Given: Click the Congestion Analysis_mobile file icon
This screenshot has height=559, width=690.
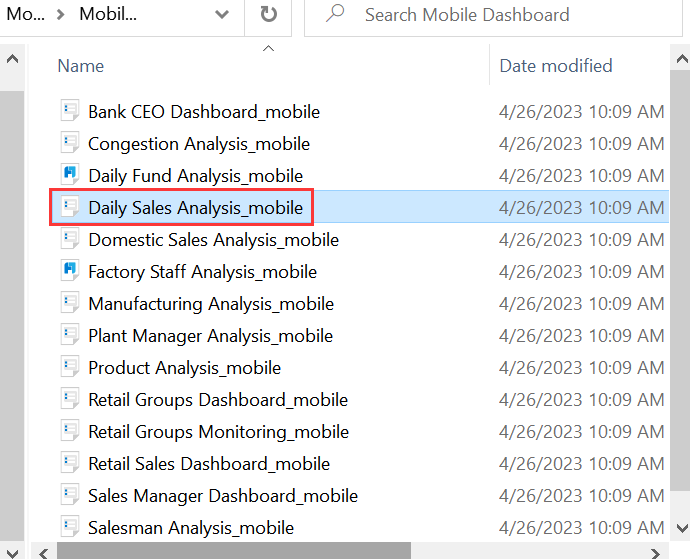Looking at the screenshot, I should [70, 143].
